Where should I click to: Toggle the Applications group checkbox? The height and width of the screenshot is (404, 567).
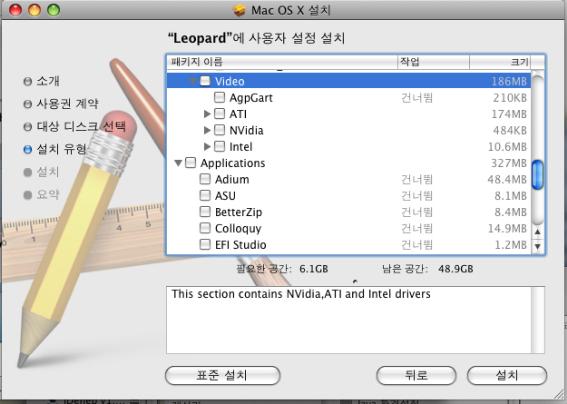click(x=191, y=162)
